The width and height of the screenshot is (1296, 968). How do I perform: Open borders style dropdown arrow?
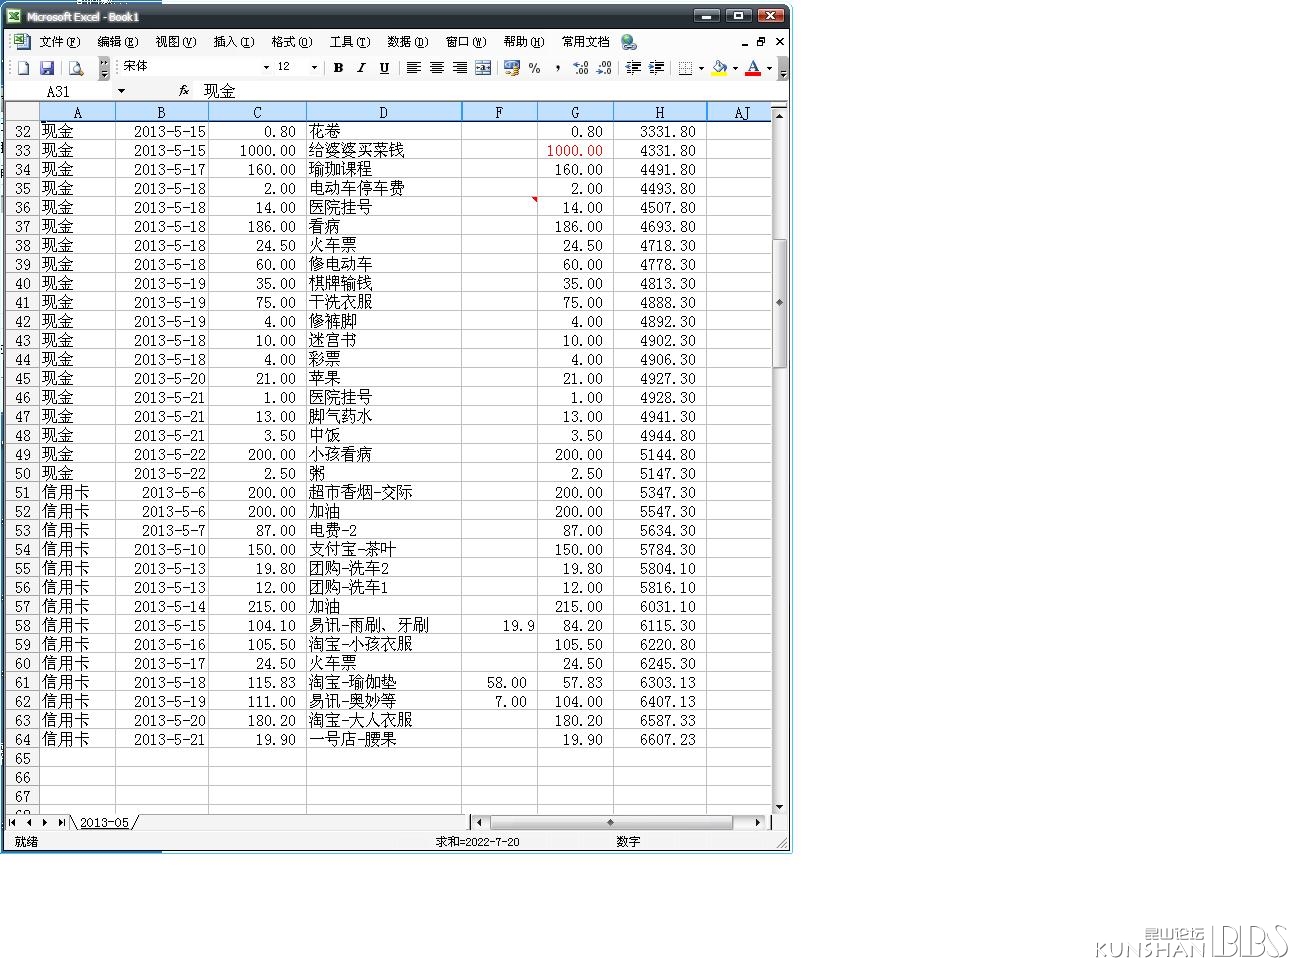coord(701,68)
